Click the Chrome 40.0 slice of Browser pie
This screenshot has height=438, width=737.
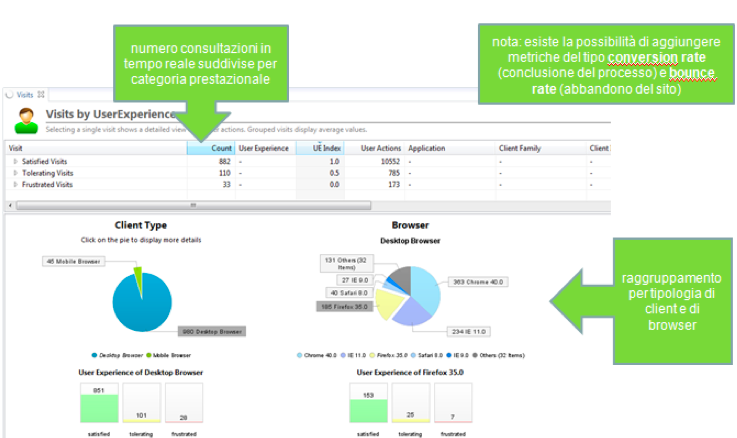(424, 288)
